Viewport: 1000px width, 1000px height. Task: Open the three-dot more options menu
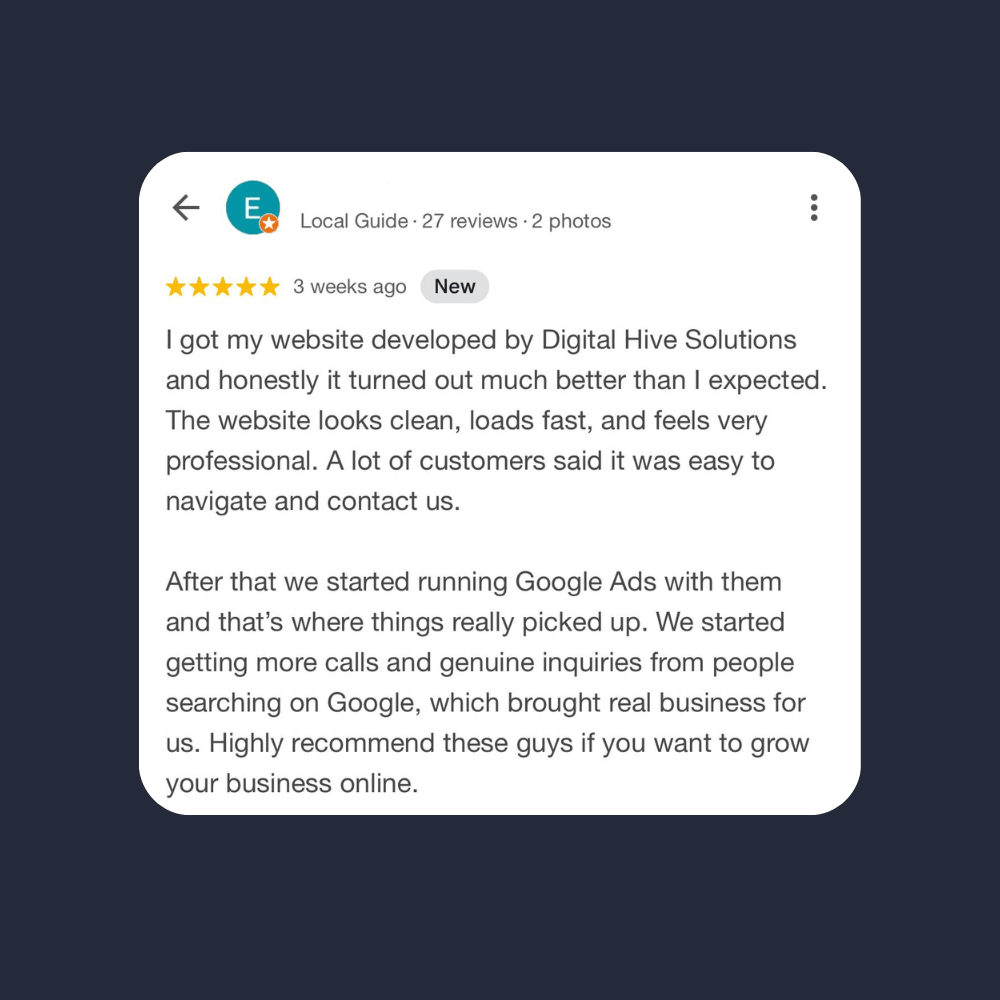814,208
